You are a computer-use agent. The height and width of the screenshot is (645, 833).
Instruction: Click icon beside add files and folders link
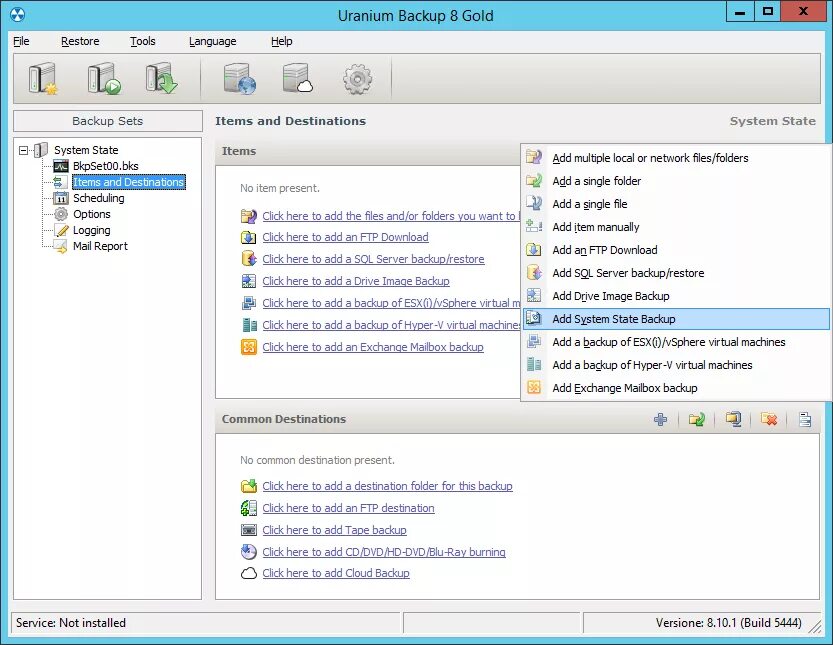[x=249, y=216]
